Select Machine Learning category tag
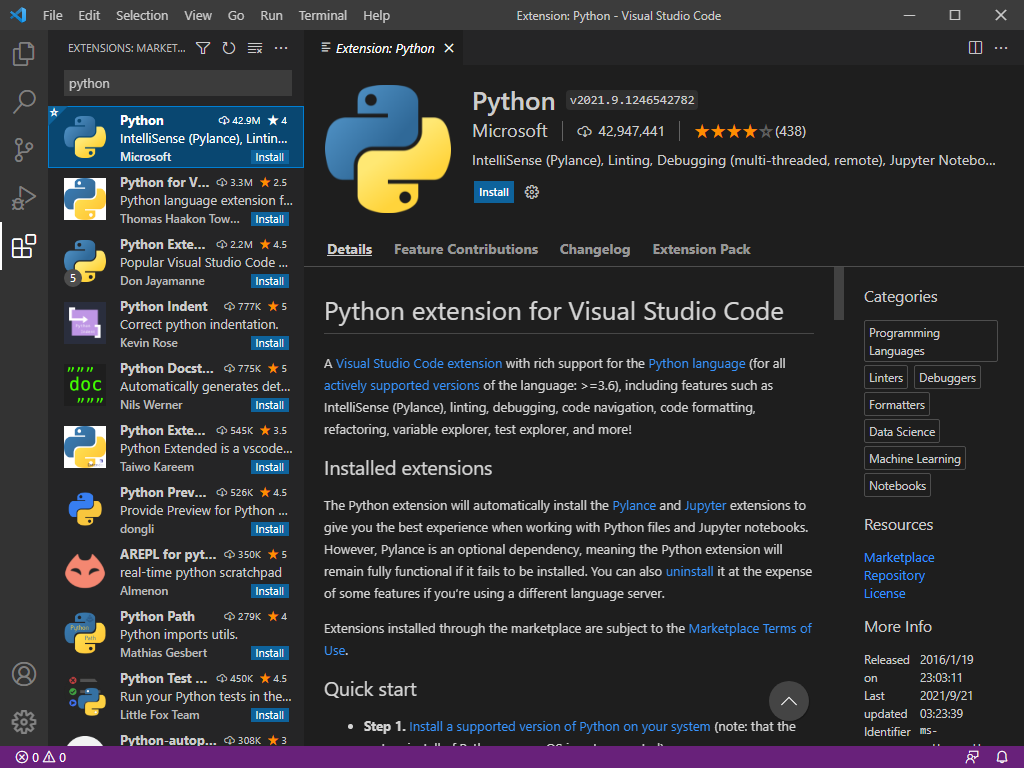This screenshot has height=768, width=1024. click(x=914, y=459)
